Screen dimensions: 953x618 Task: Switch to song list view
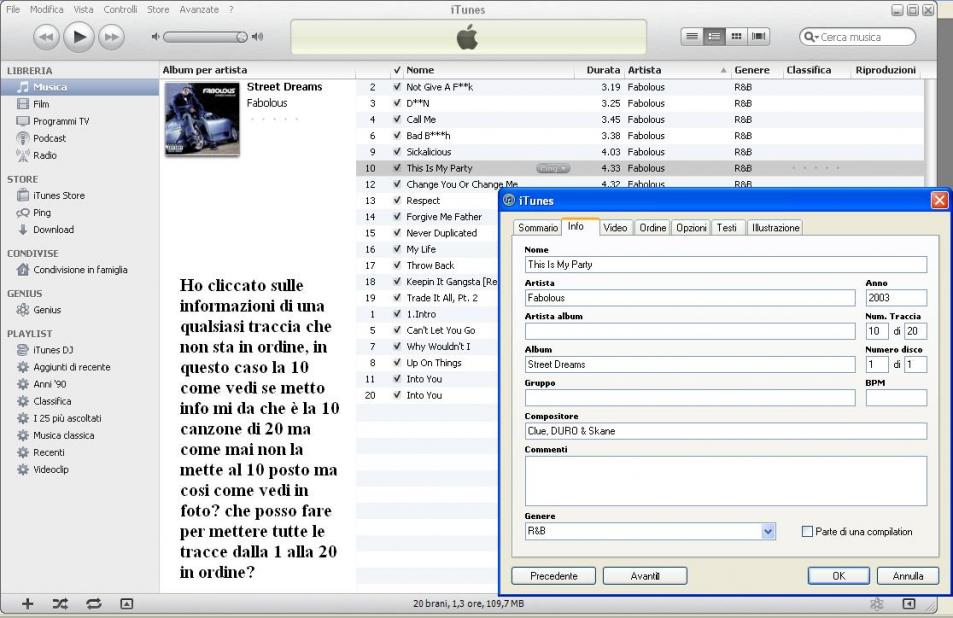click(692, 36)
